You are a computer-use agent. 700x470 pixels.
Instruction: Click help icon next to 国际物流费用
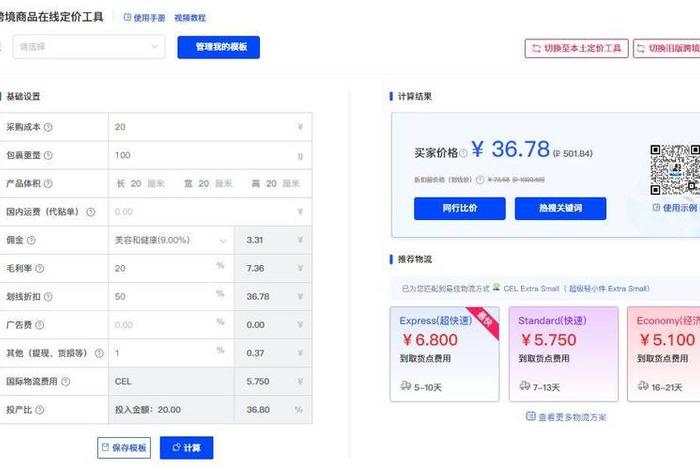(66, 382)
